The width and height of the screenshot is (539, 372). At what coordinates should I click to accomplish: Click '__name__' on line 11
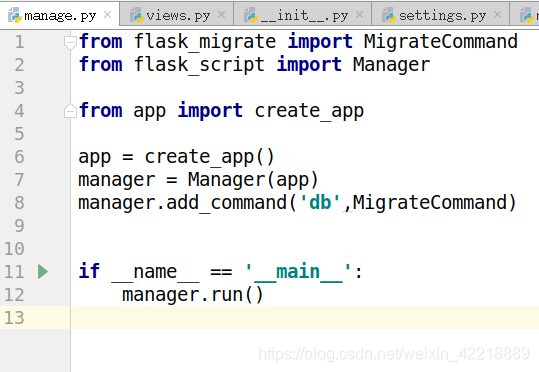click(155, 272)
